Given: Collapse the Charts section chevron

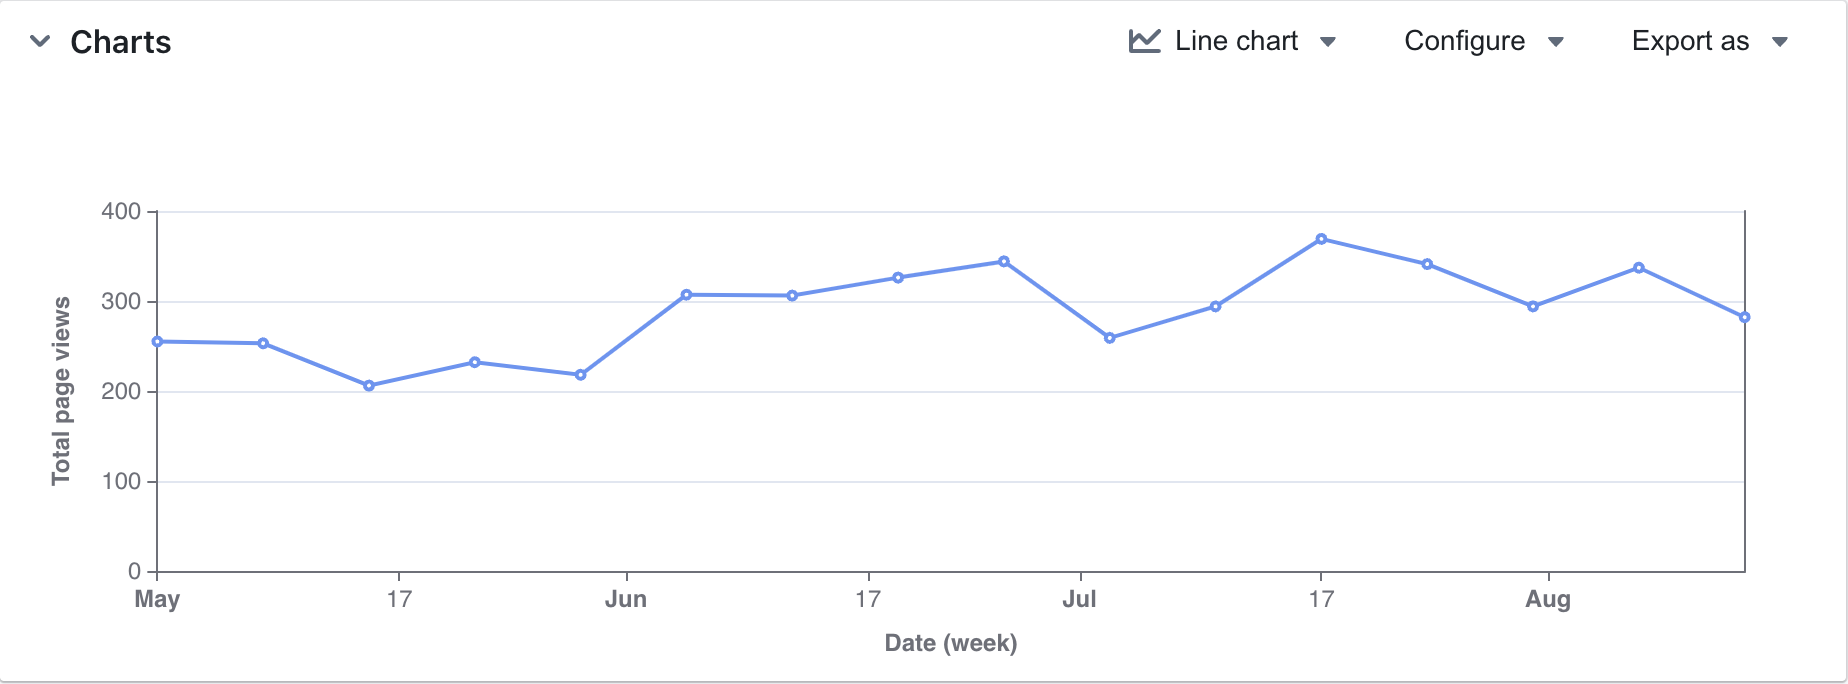Looking at the screenshot, I should click(x=40, y=42).
